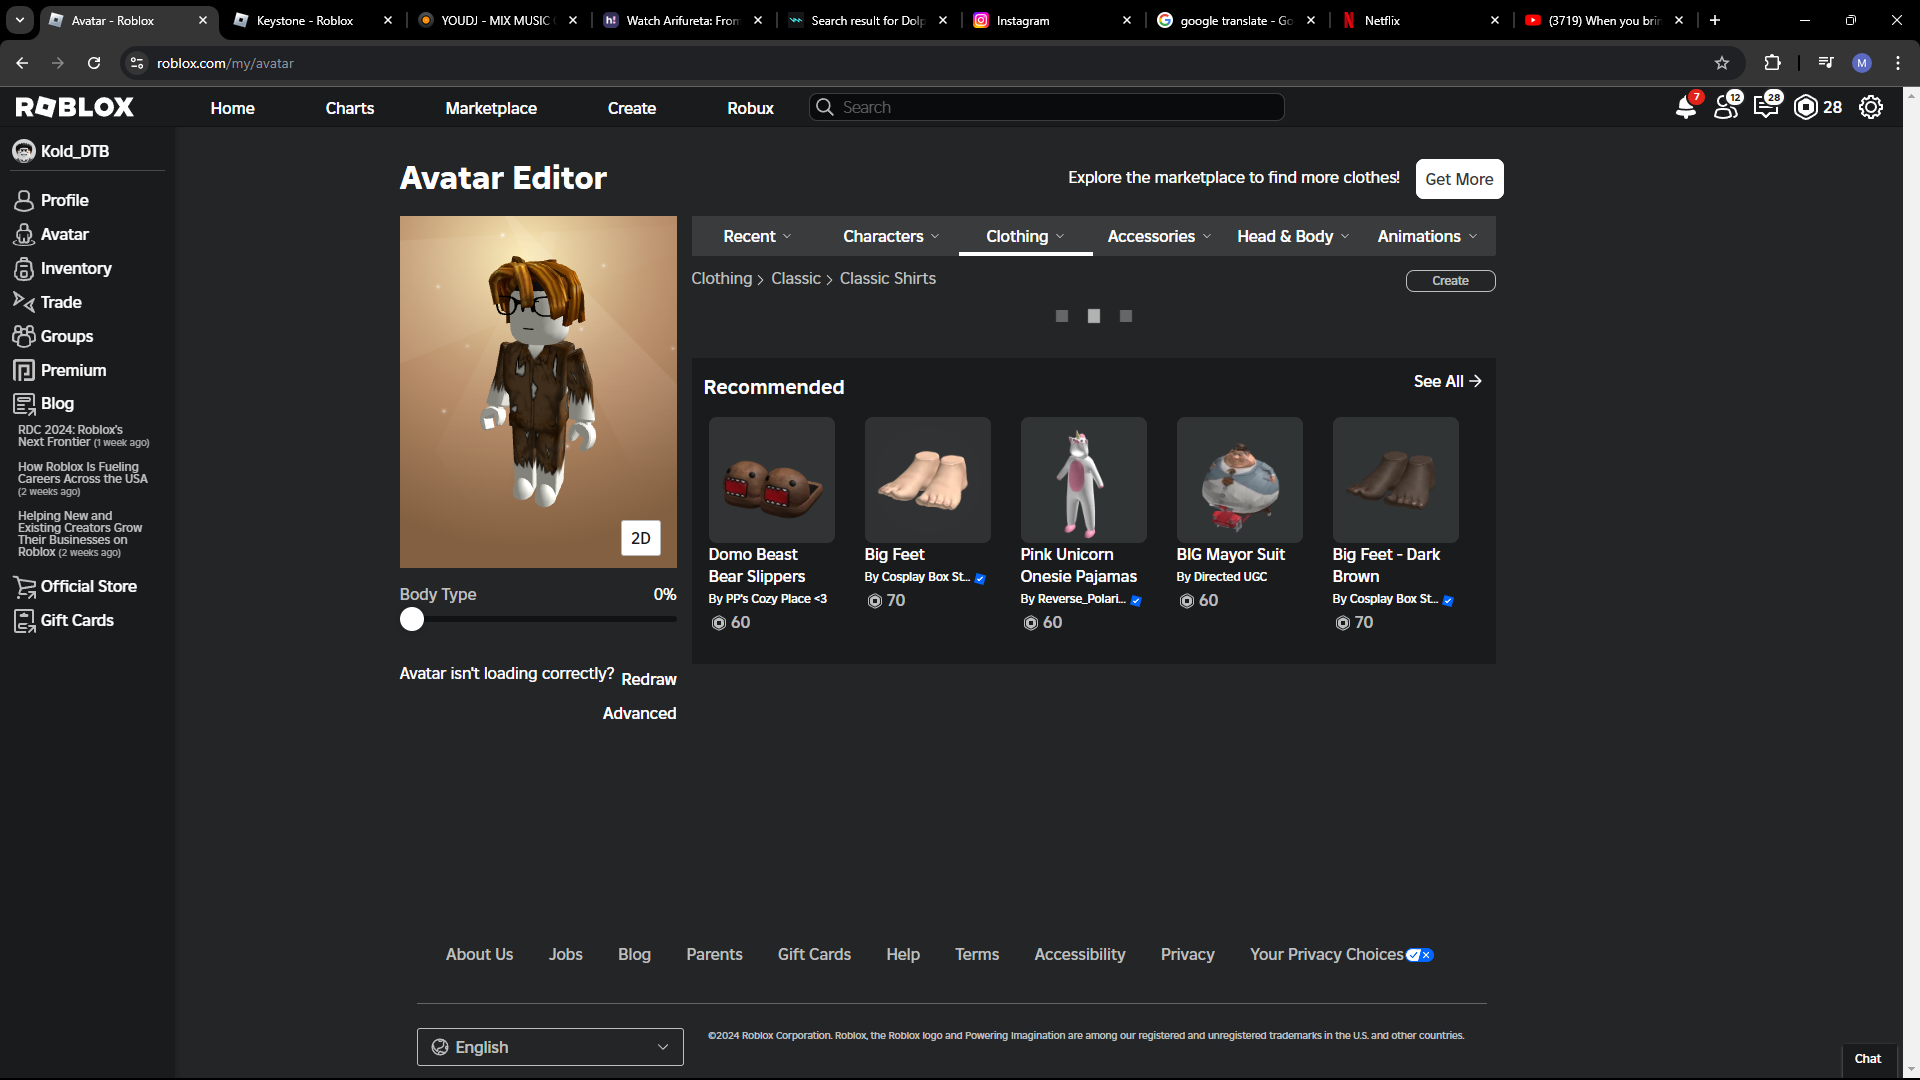
Task: Open the friend requests icon
Action: pos(1726,107)
